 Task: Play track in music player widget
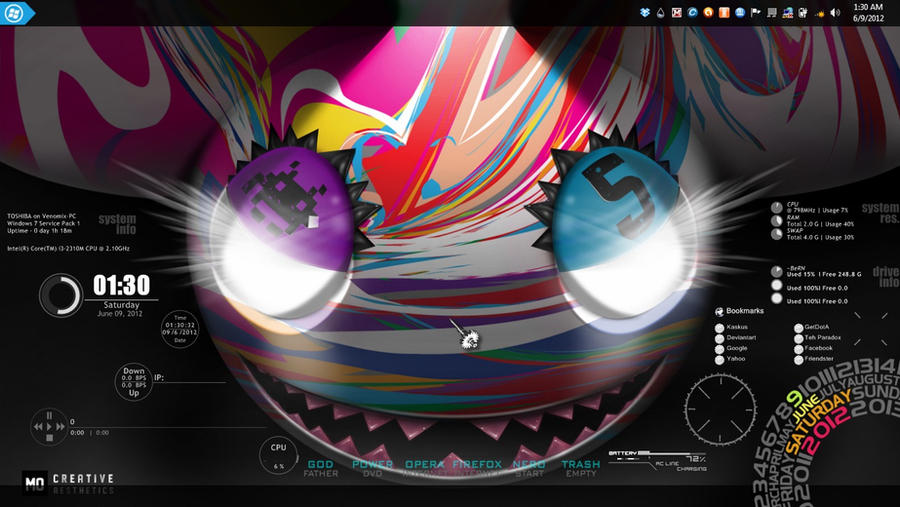[x=49, y=427]
